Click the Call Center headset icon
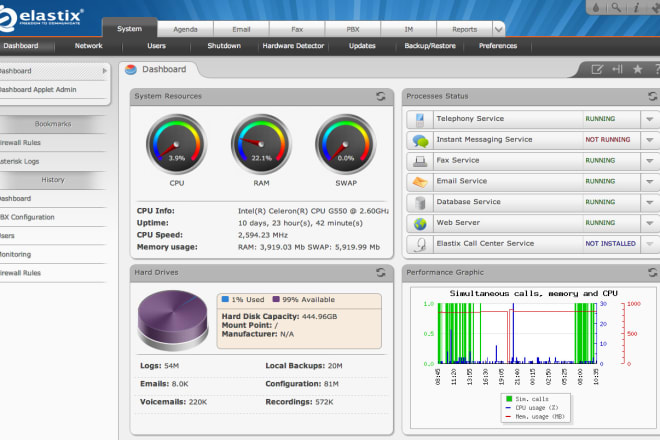The height and width of the screenshot is (440, 660). [420, 244]
